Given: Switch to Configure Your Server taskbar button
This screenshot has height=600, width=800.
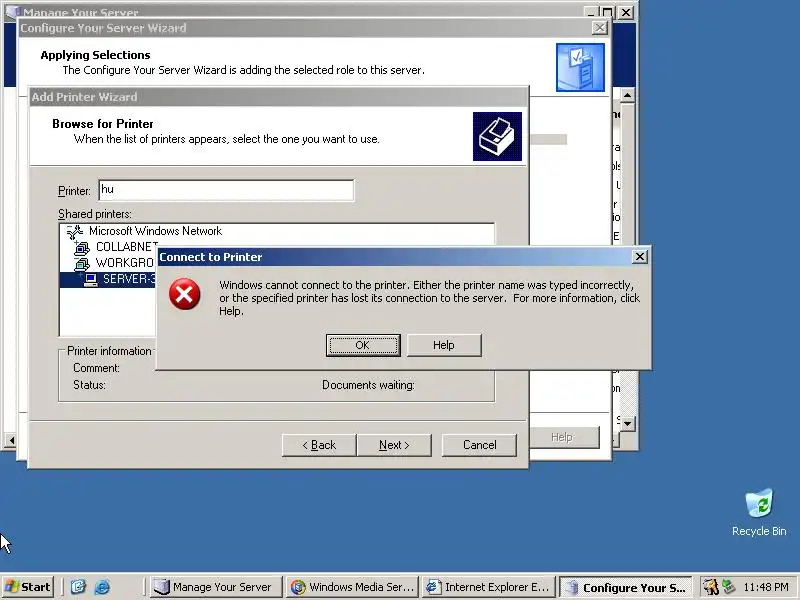Looking at the screenshot, I should pyautogui.click(x=626, y=587).
